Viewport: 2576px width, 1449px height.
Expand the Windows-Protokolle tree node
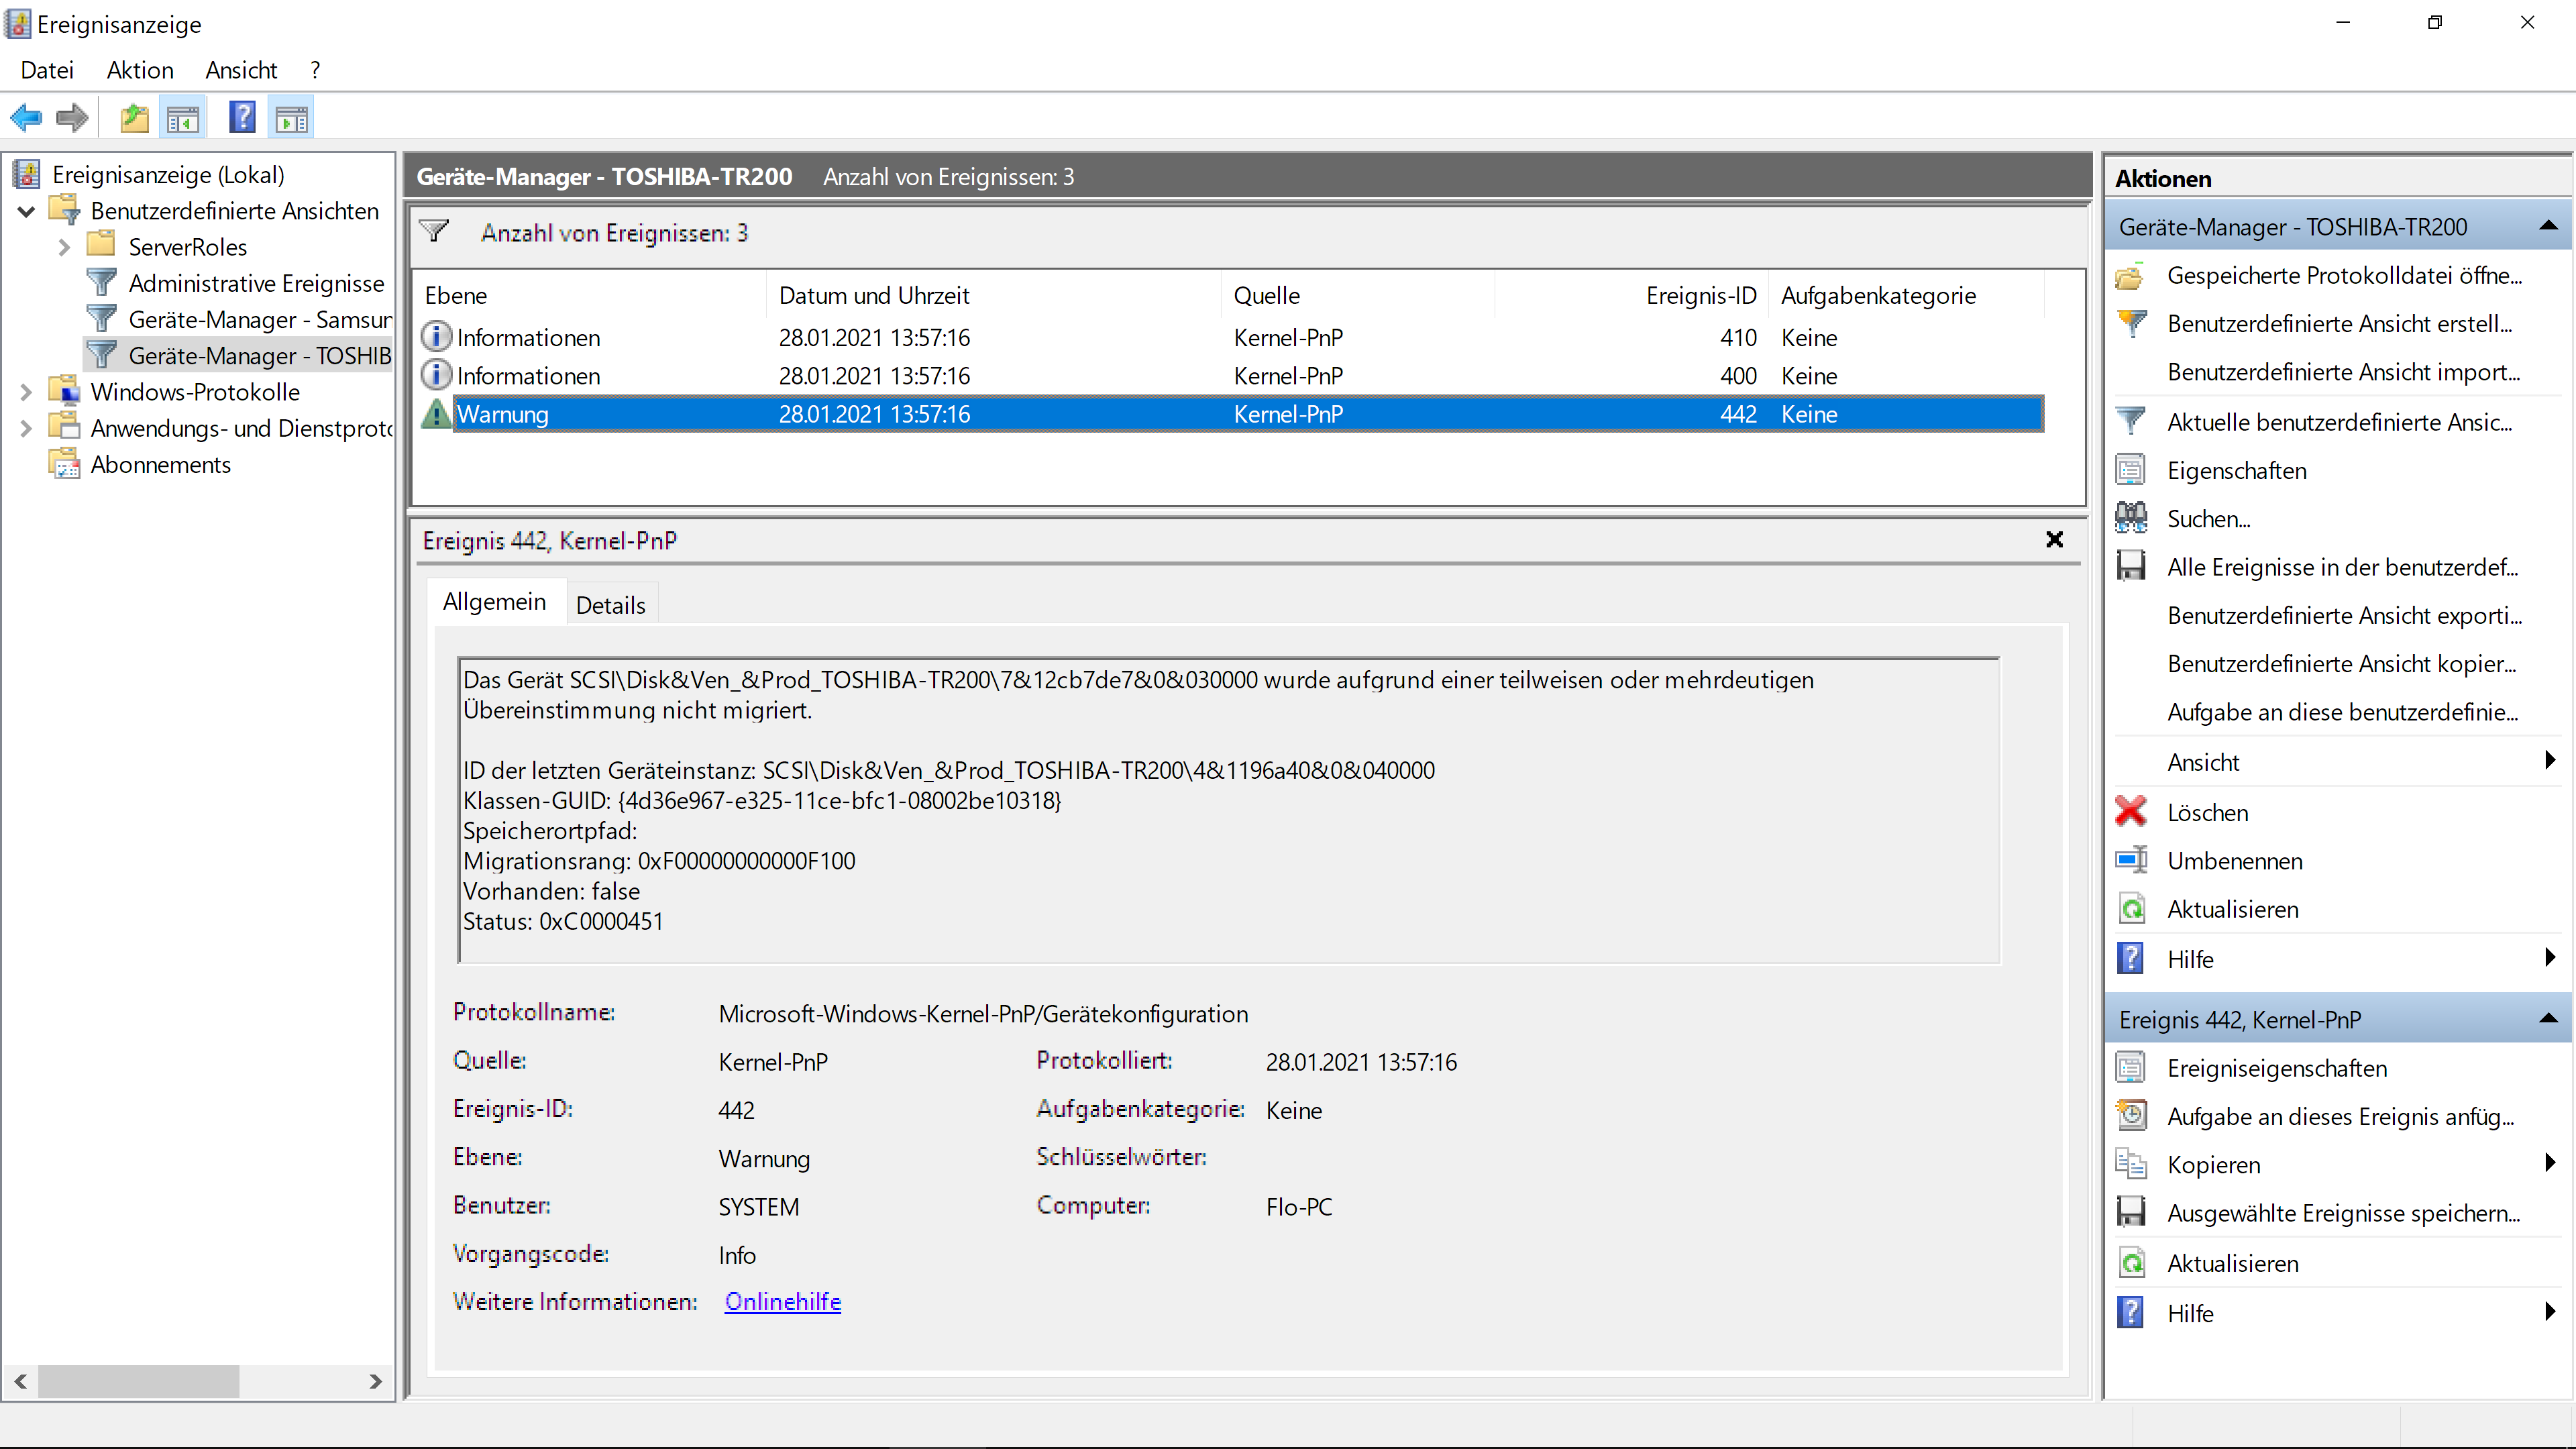coord(27,392)
